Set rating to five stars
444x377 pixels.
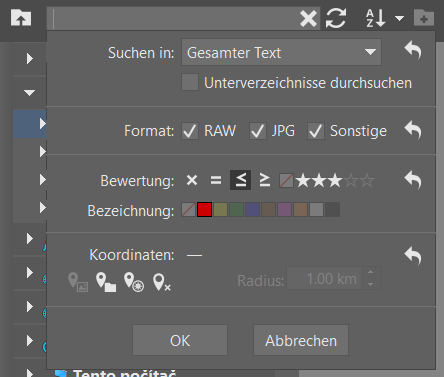click(367, 180)
